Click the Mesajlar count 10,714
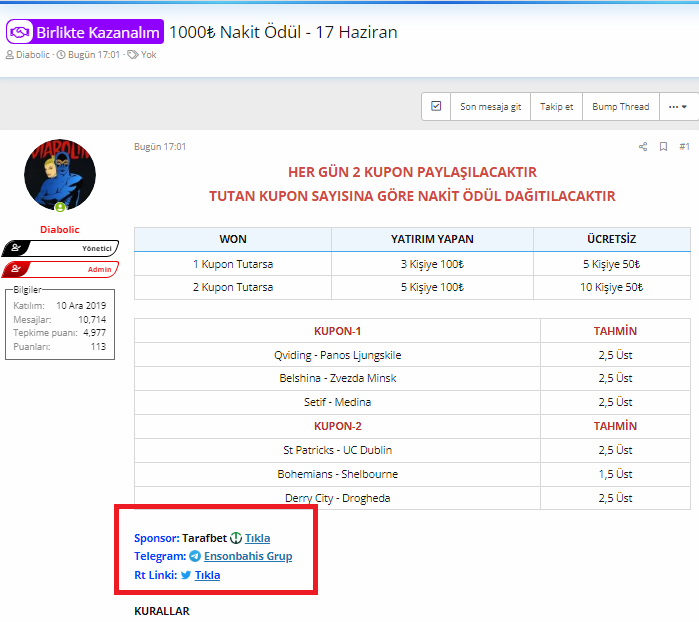This screenshot has width=699, height=622. [92, 320]
